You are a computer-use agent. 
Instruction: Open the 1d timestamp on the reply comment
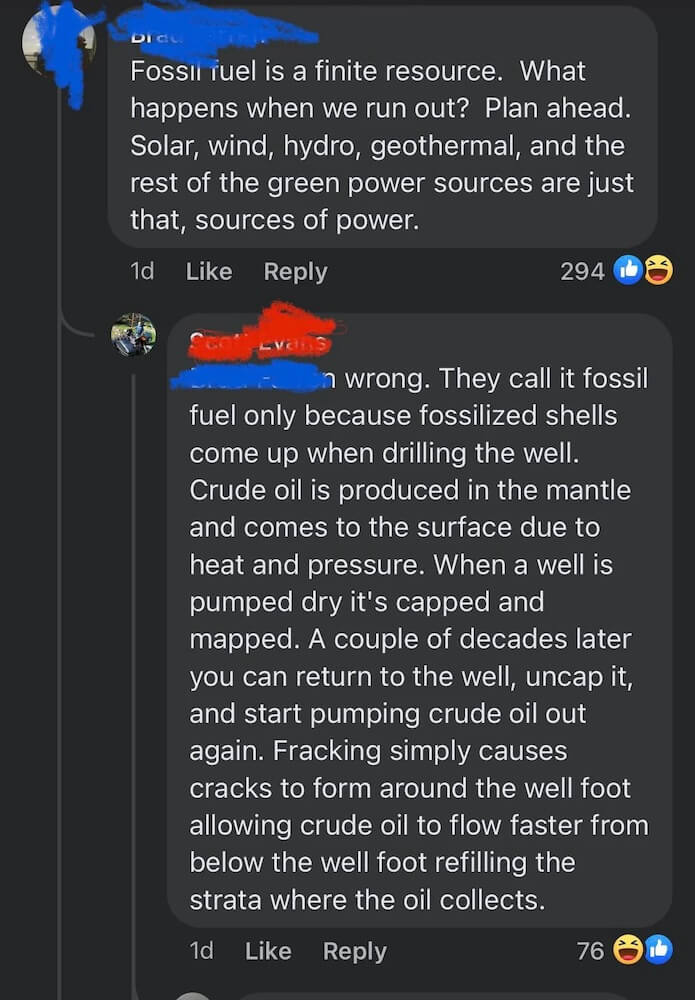(x=201, y=950)
